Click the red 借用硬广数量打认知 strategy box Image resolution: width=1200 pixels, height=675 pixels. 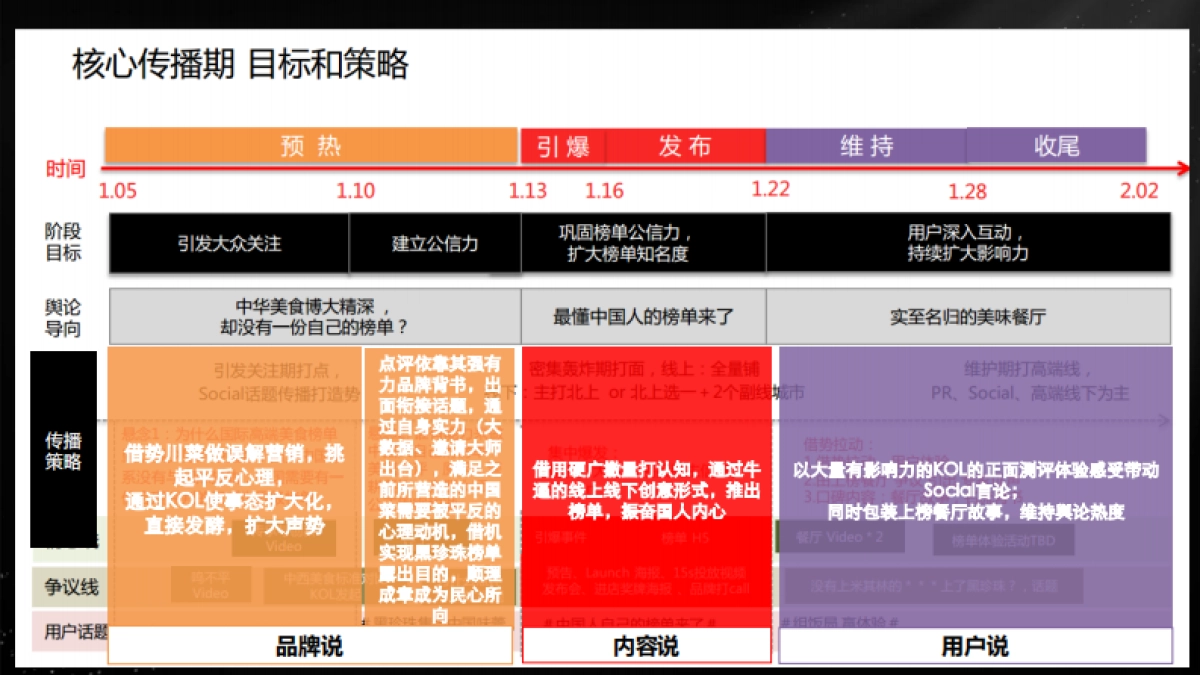click(x=645, y=490)
